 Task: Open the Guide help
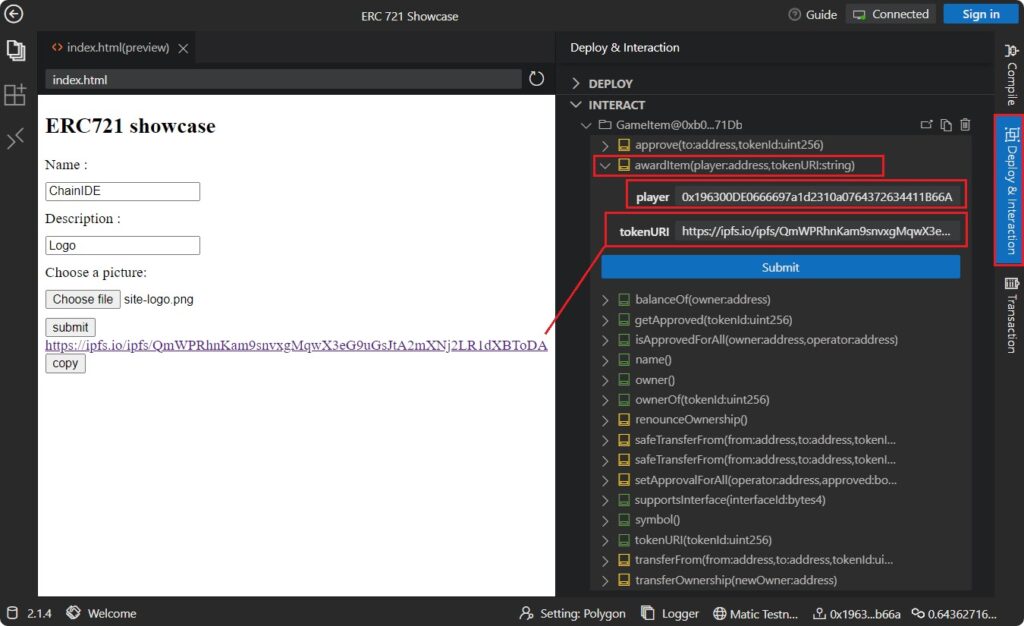click(812, 14)
